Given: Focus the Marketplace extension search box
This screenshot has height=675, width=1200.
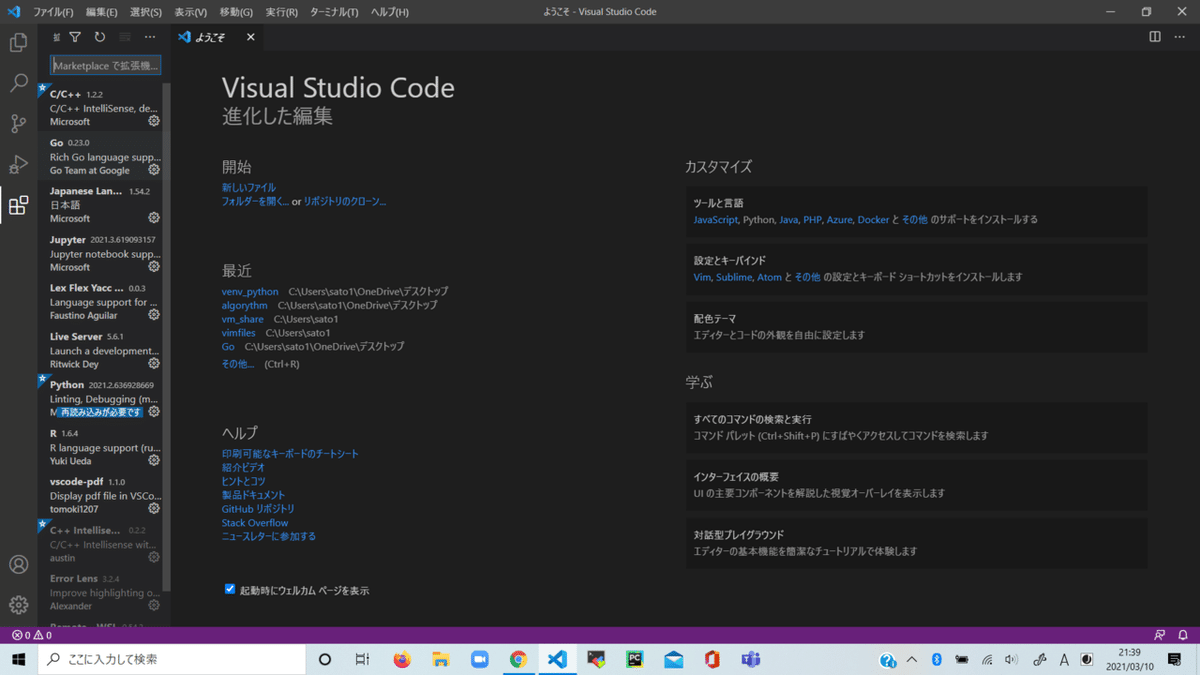Looking at the screenshot, I should (x=106, y=65).
